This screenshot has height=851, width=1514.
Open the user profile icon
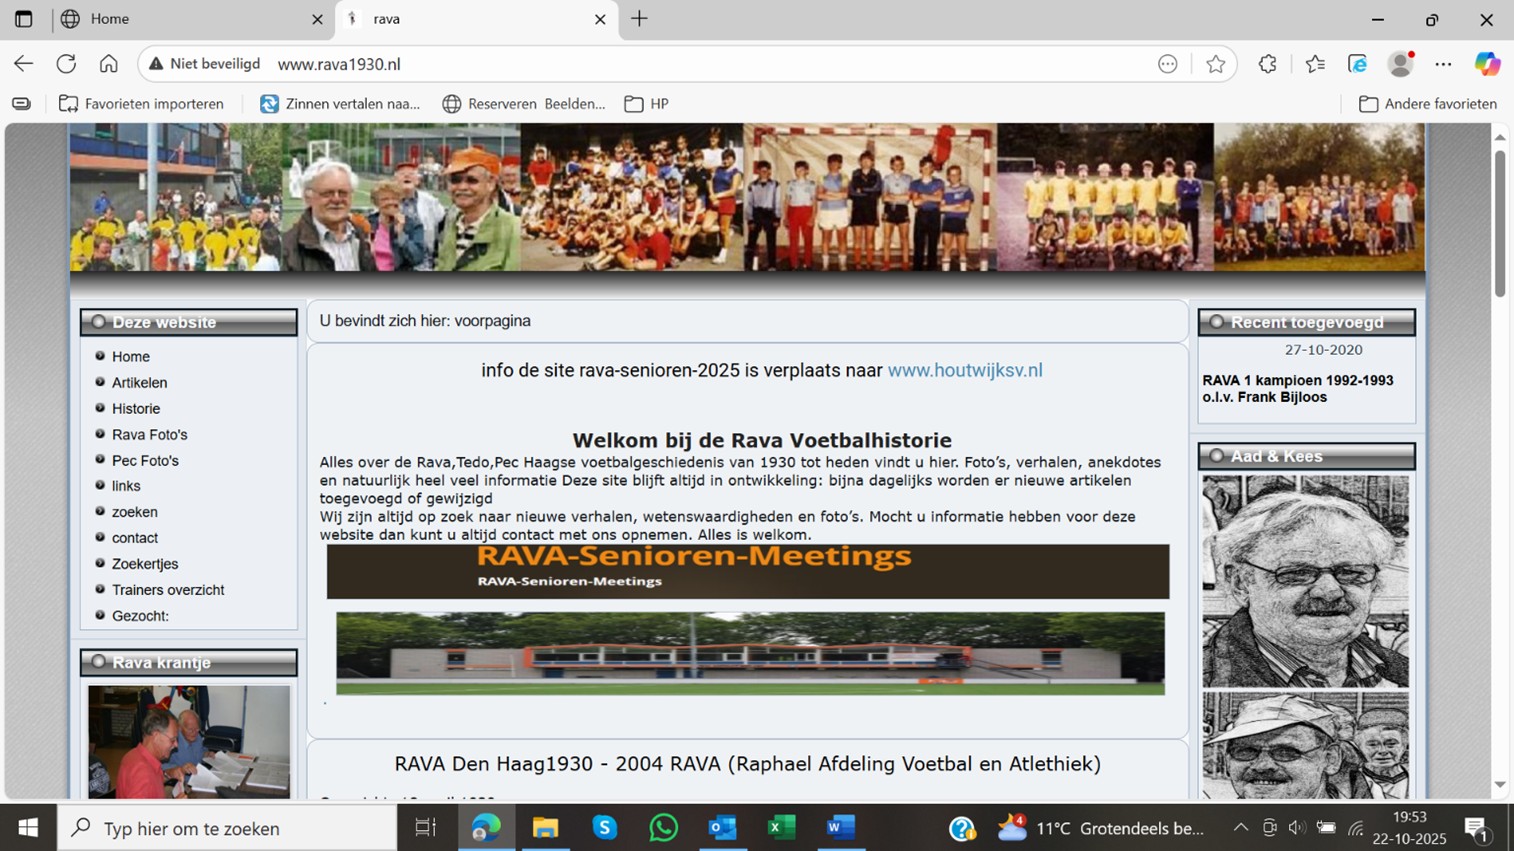click(x=1400, y=64)
